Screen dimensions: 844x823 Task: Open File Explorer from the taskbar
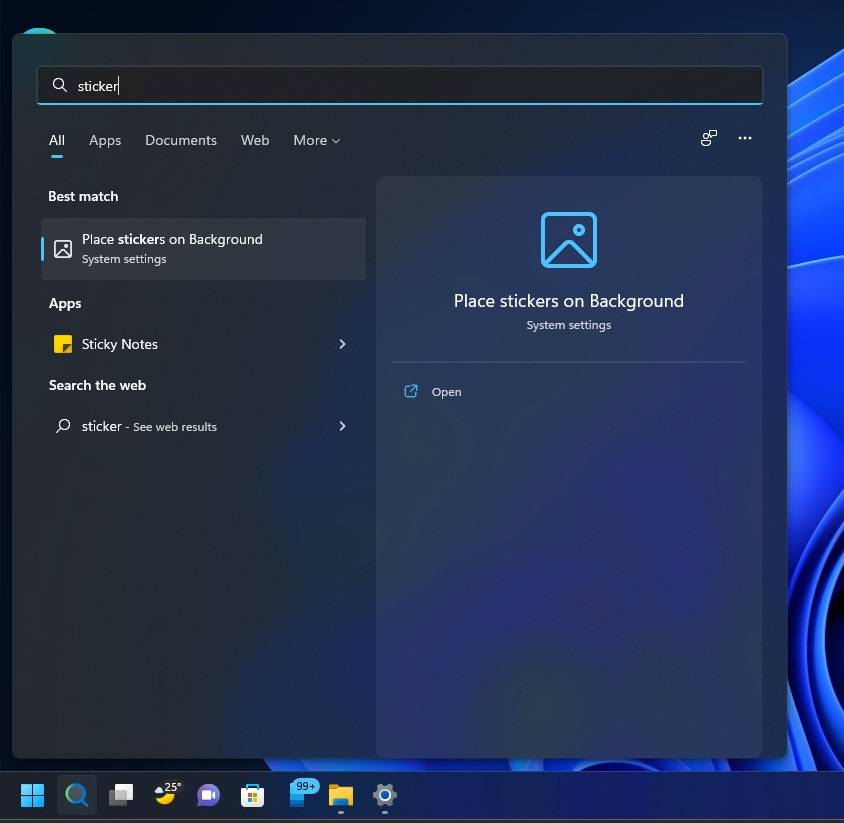(x=340, y=795)
